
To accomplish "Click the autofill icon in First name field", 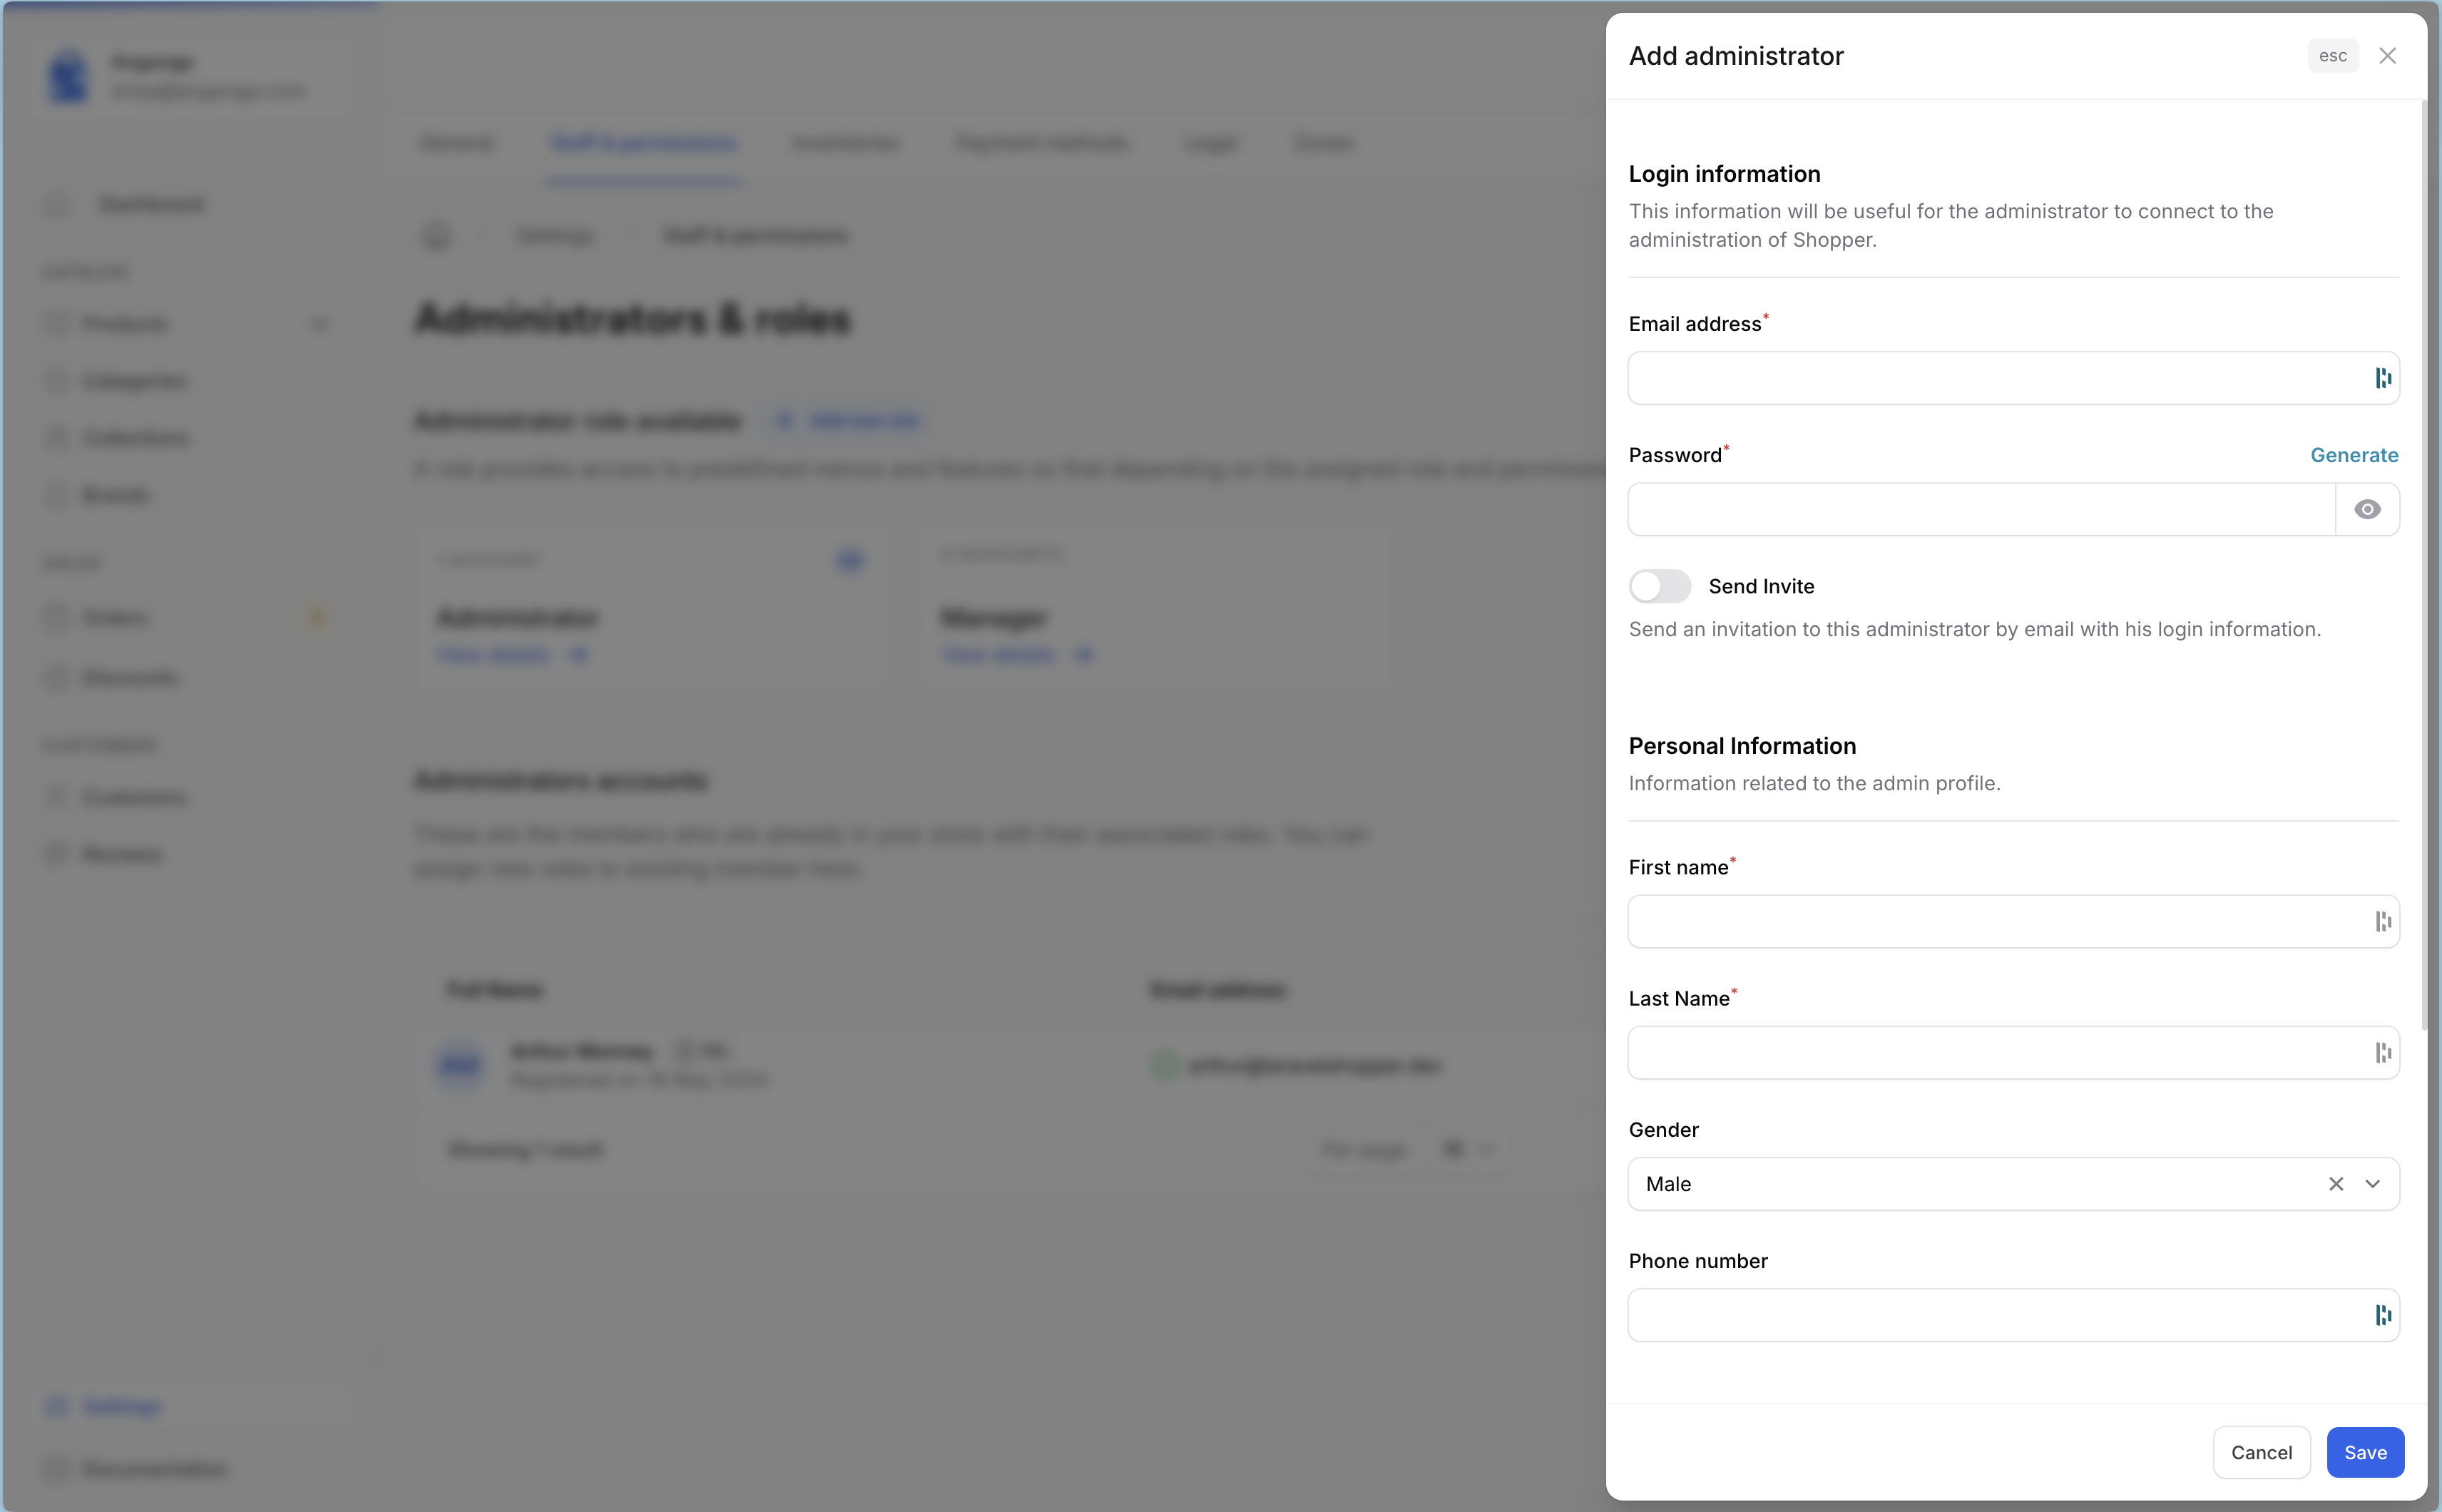I will pos(2383,921).
